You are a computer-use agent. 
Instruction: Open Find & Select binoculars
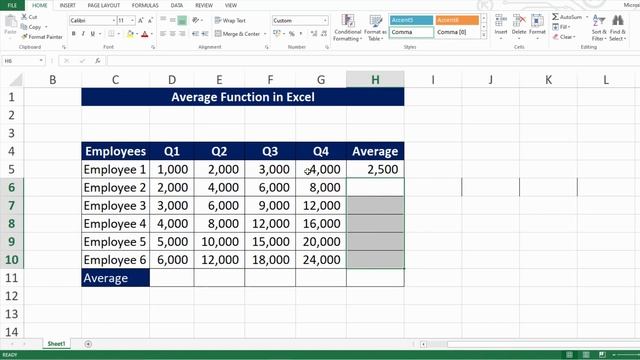(x=617, y=27)
